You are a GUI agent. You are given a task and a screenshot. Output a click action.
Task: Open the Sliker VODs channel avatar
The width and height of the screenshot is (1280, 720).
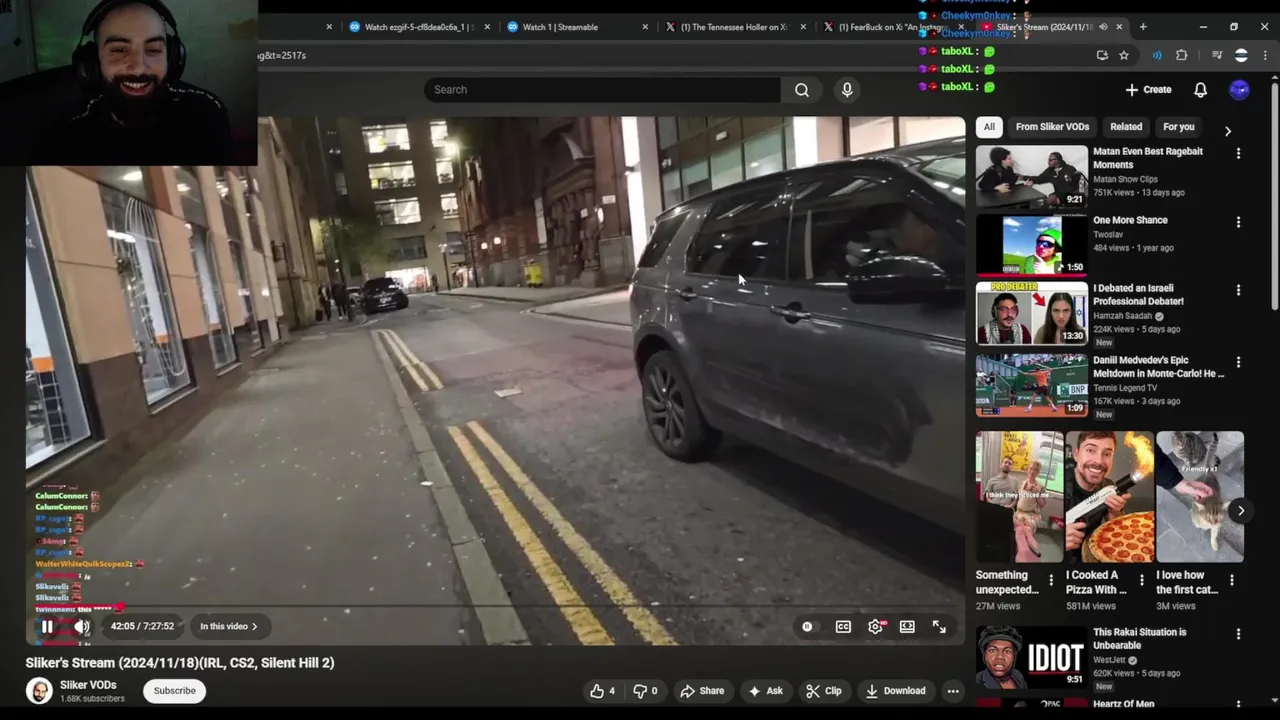(x=39, y=691)
